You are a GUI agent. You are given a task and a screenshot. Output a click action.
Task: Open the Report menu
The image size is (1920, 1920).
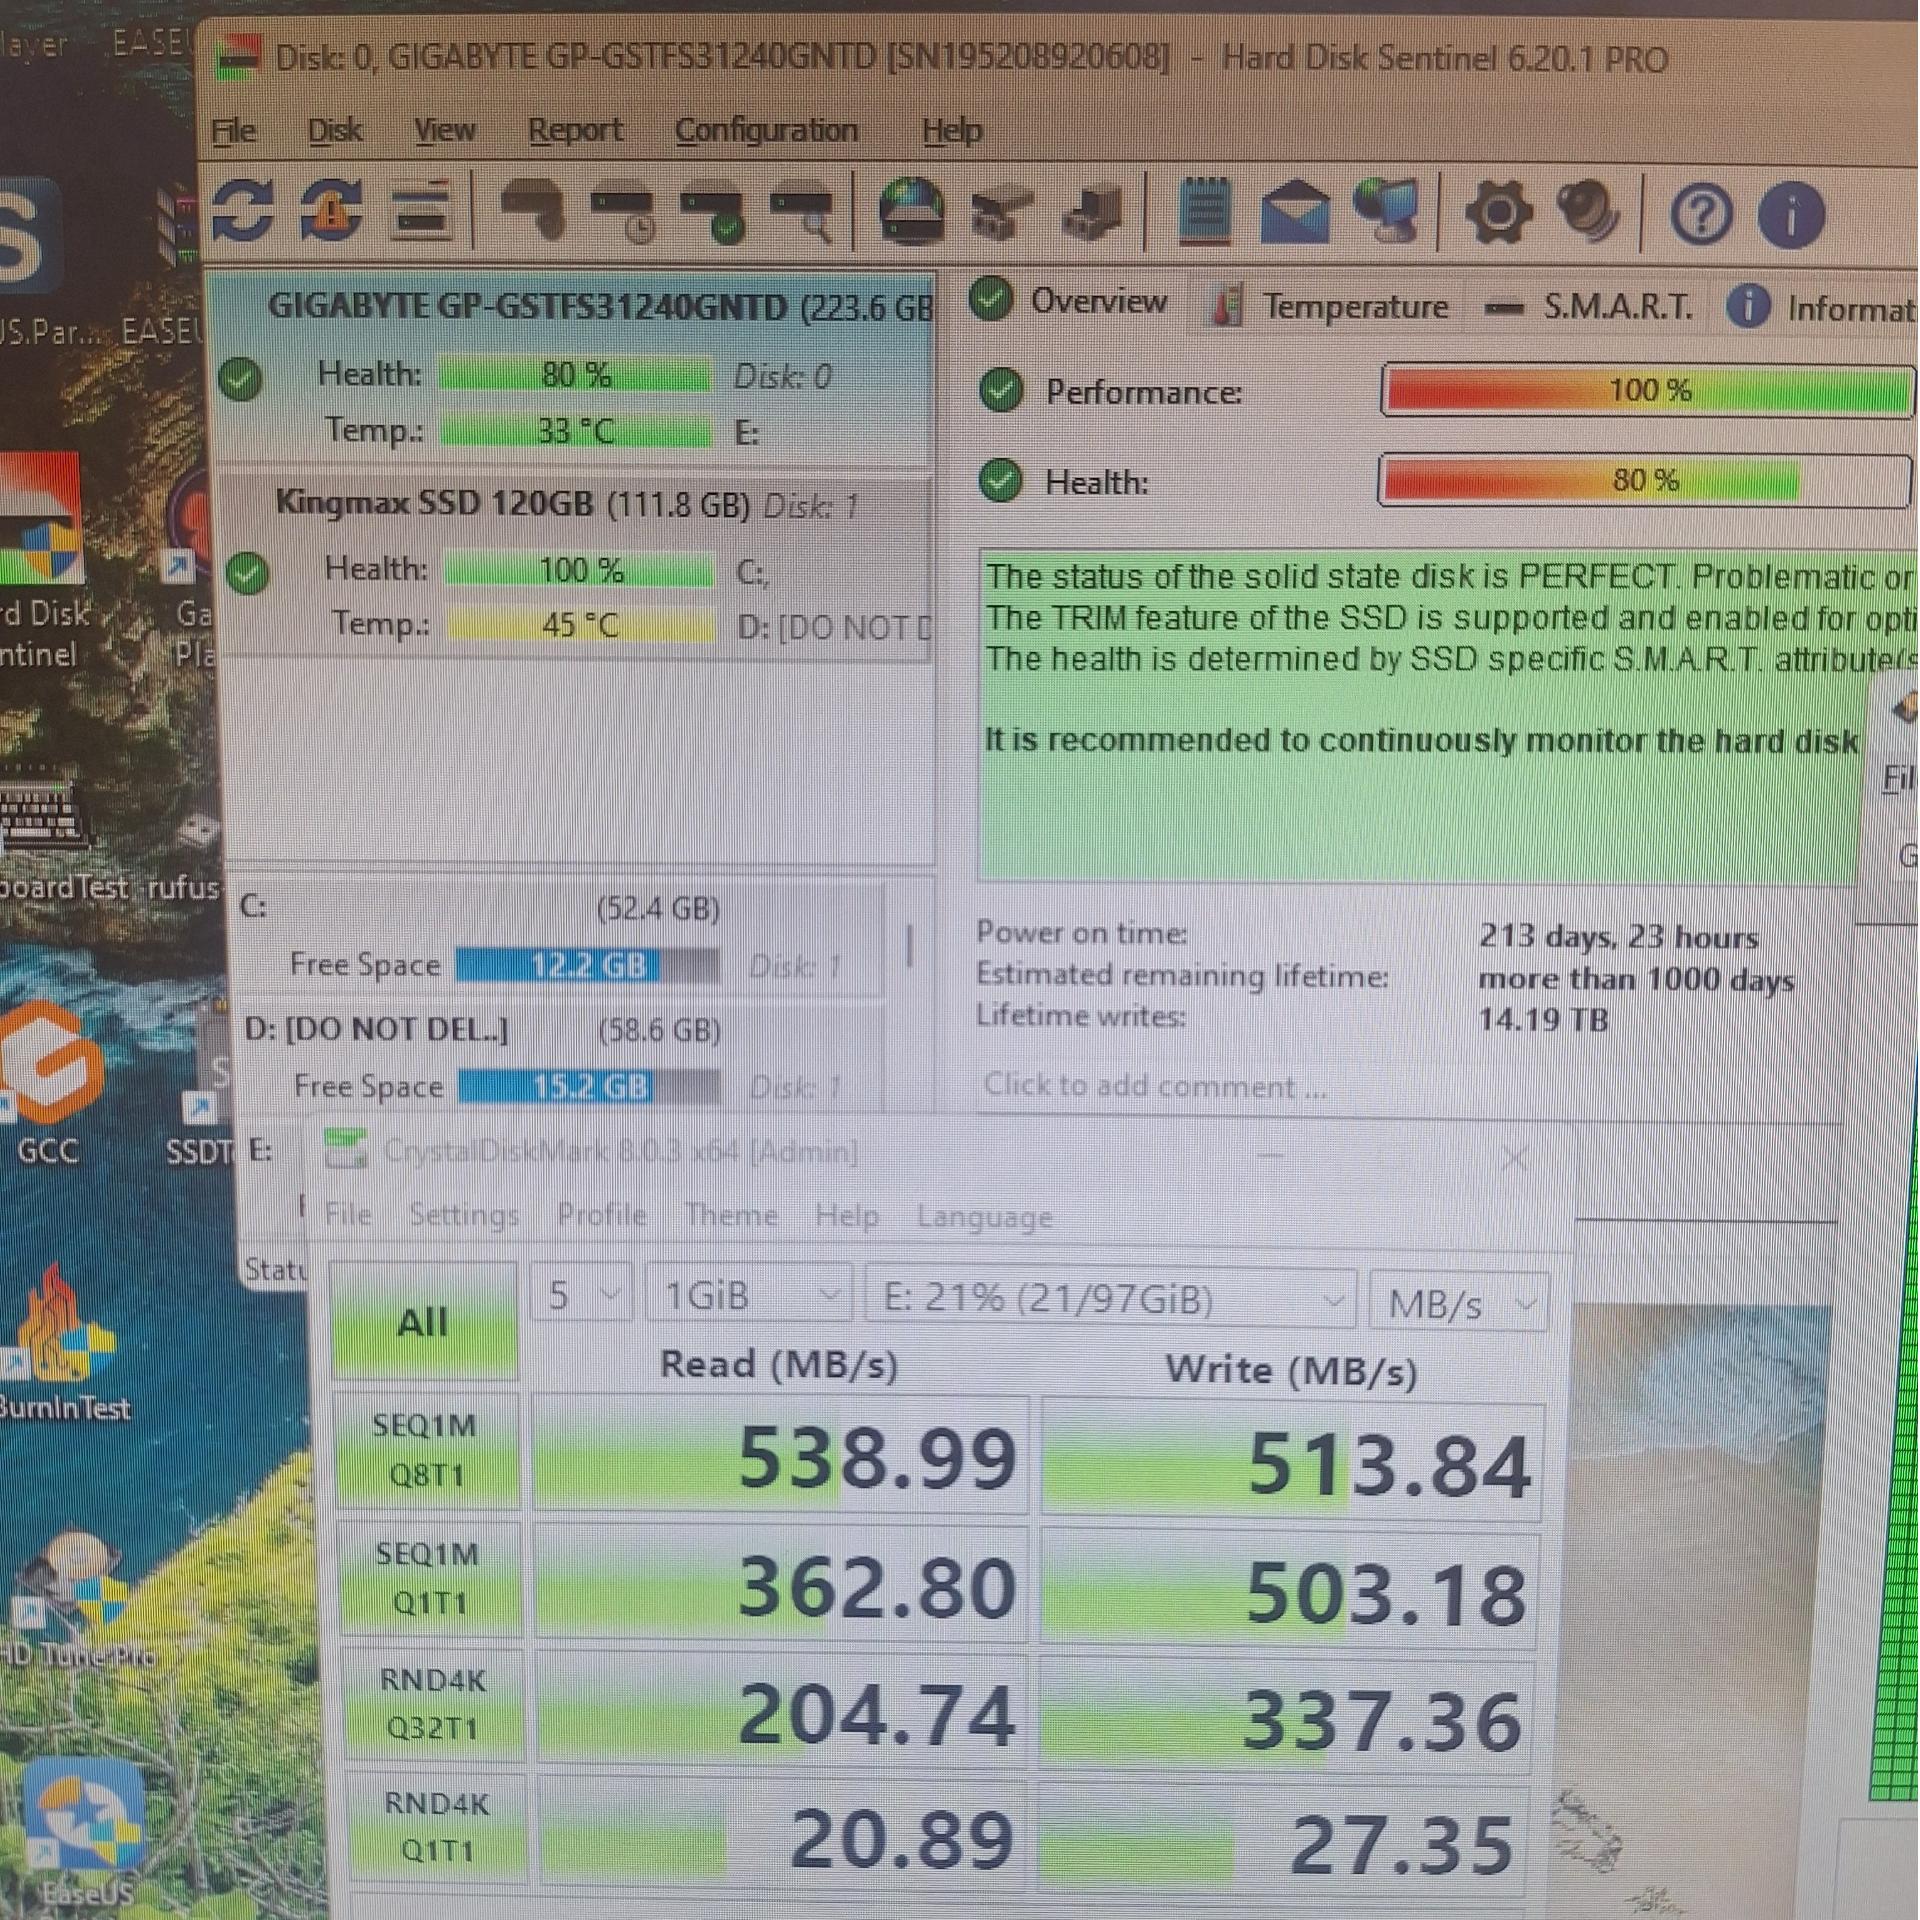pyautogui.click(x=574, y=130)
